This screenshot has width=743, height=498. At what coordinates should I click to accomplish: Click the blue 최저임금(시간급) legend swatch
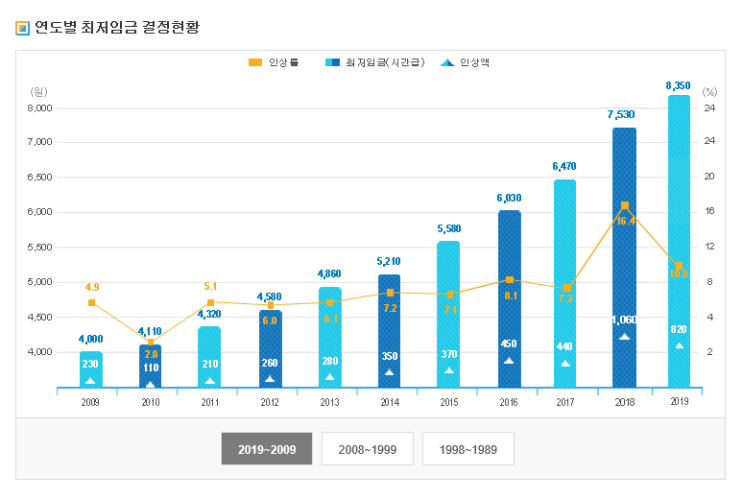tap(333, 63)
